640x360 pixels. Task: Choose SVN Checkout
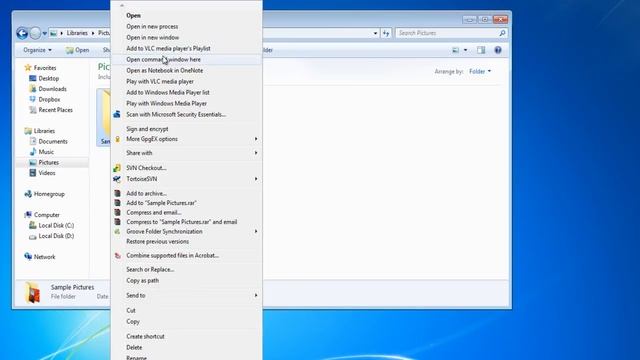(187, 168)
